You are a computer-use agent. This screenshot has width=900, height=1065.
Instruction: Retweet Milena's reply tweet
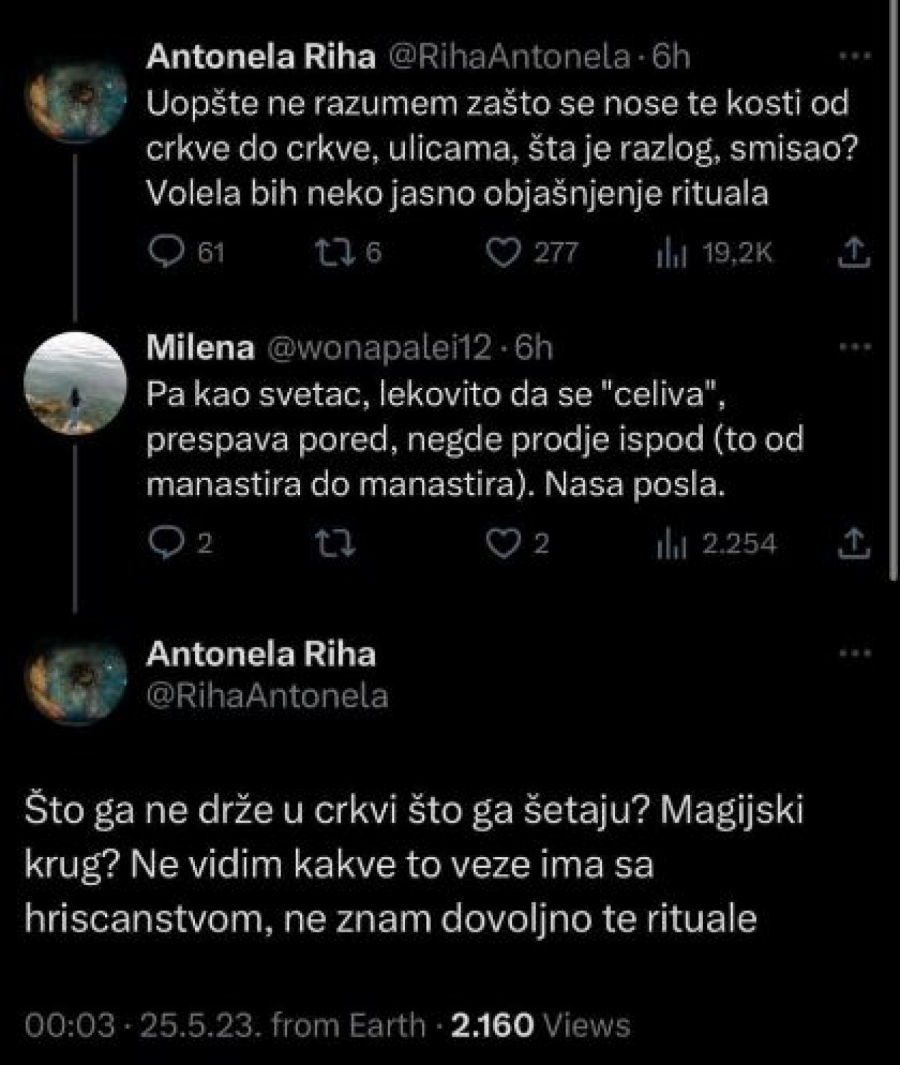click(327, 543)
